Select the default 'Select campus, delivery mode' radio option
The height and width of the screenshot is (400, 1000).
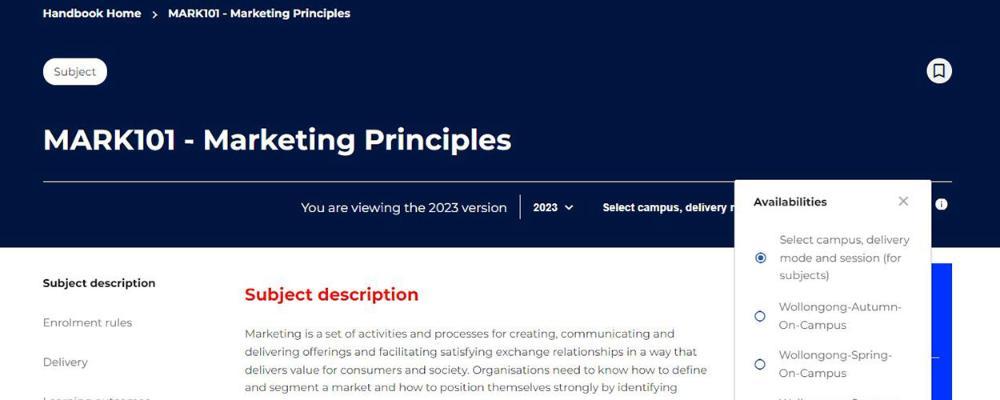point(760,258)
